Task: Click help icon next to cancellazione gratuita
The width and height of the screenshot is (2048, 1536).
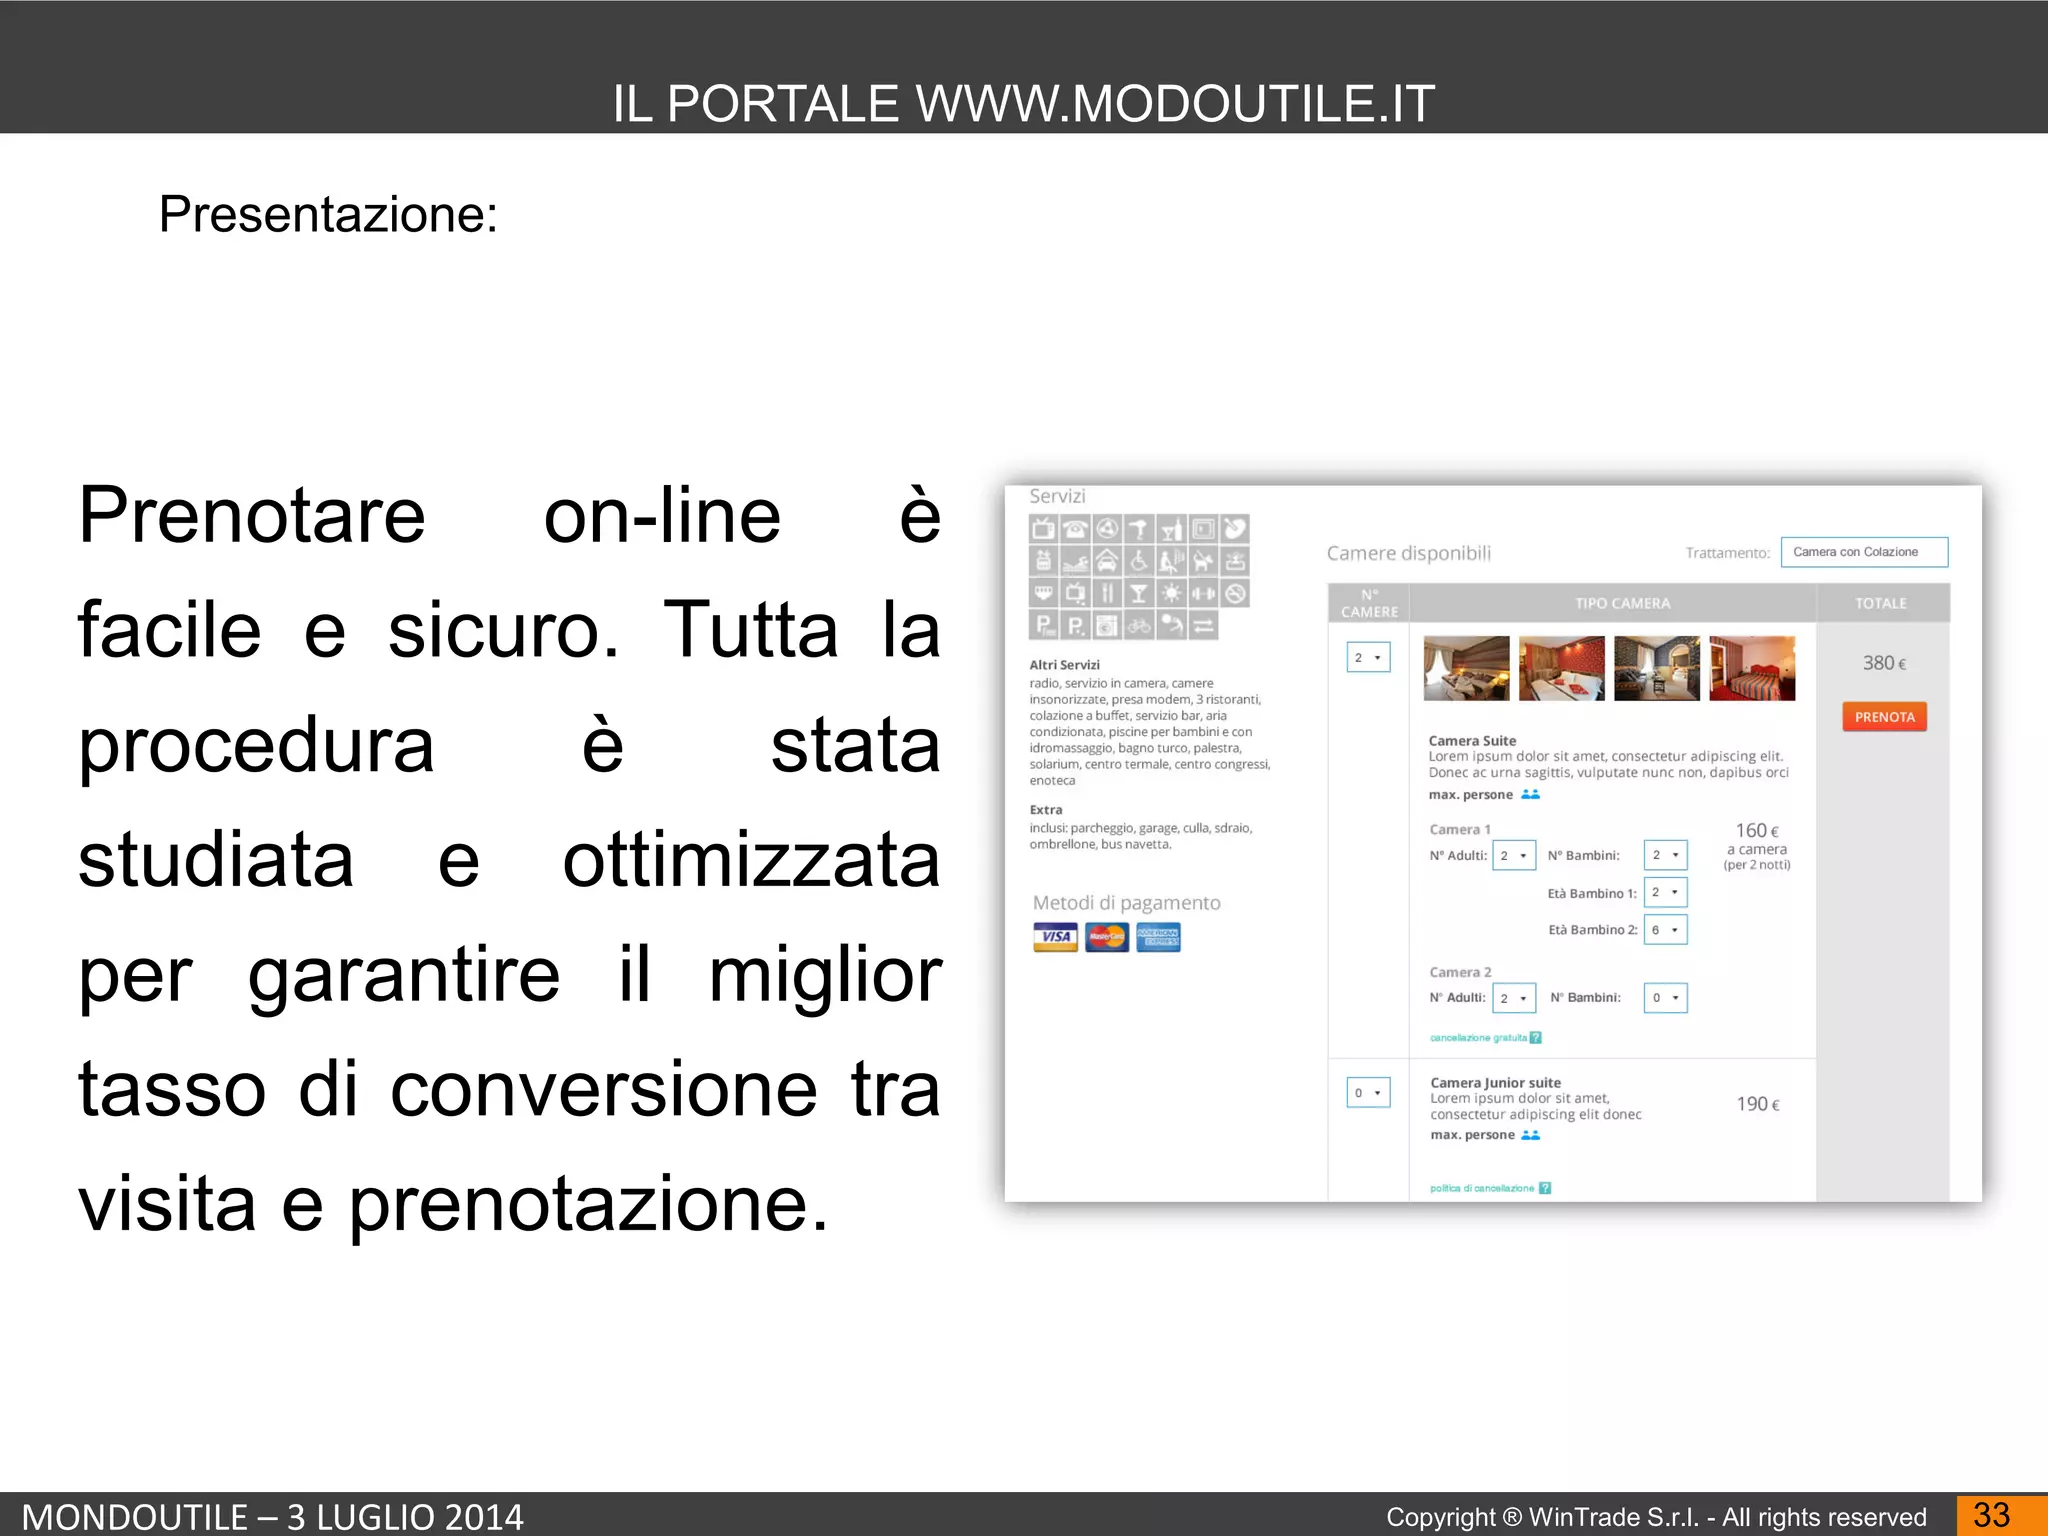Action: coord(1536,1037)
